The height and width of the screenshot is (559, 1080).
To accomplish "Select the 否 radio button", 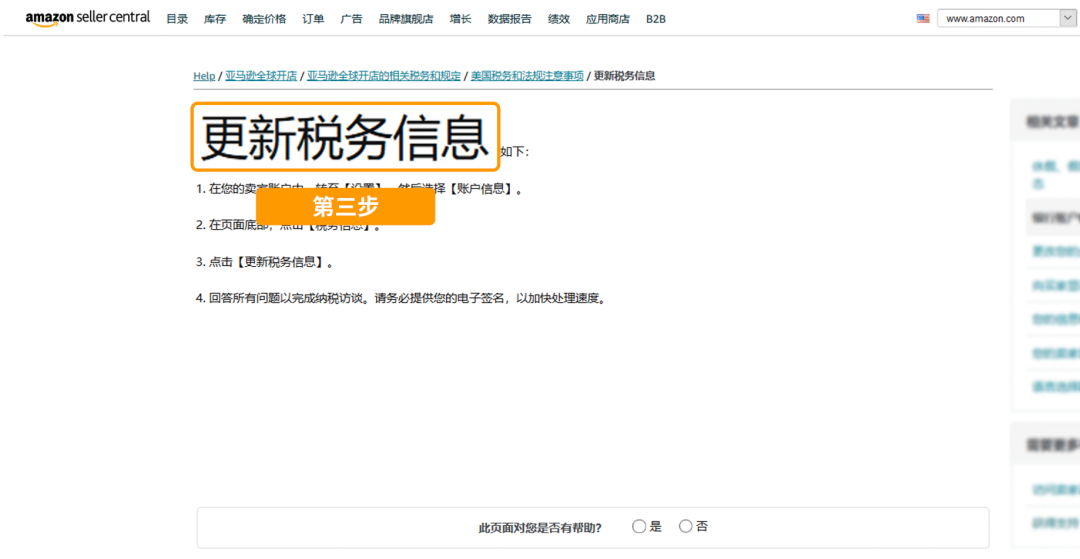I will tap(685, 526).
